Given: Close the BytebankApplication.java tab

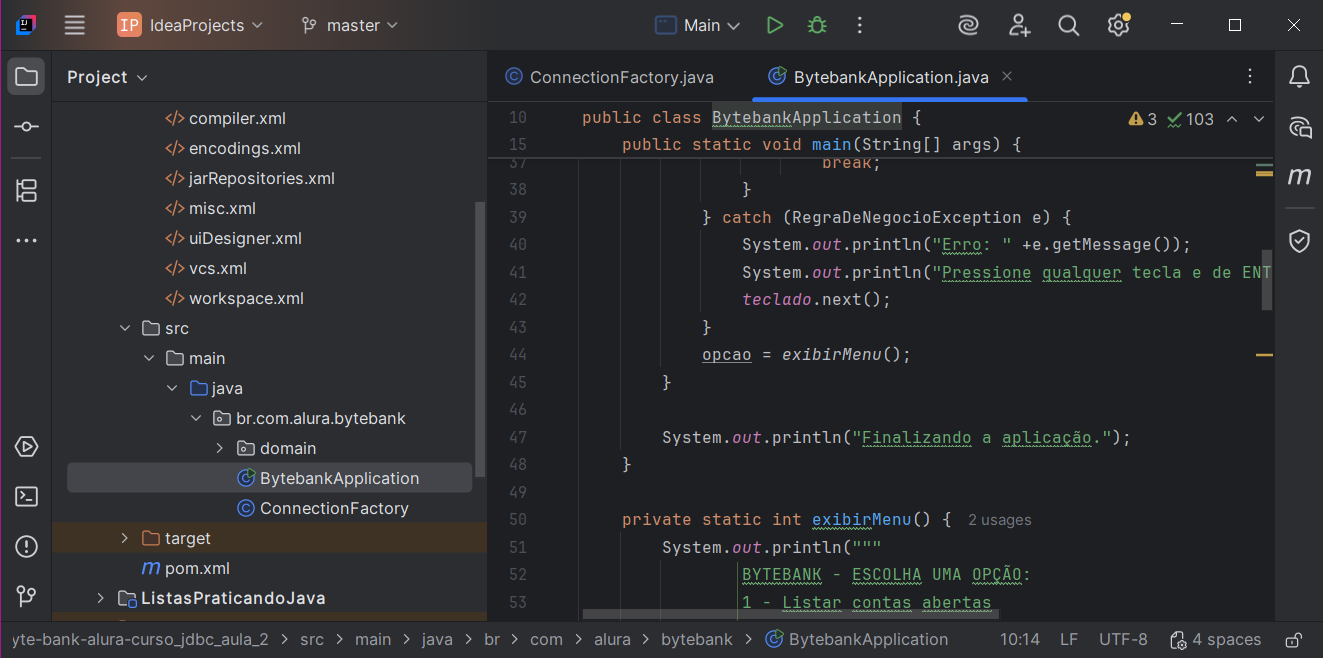Looking at the screenshot, I should coord(1007,77).
